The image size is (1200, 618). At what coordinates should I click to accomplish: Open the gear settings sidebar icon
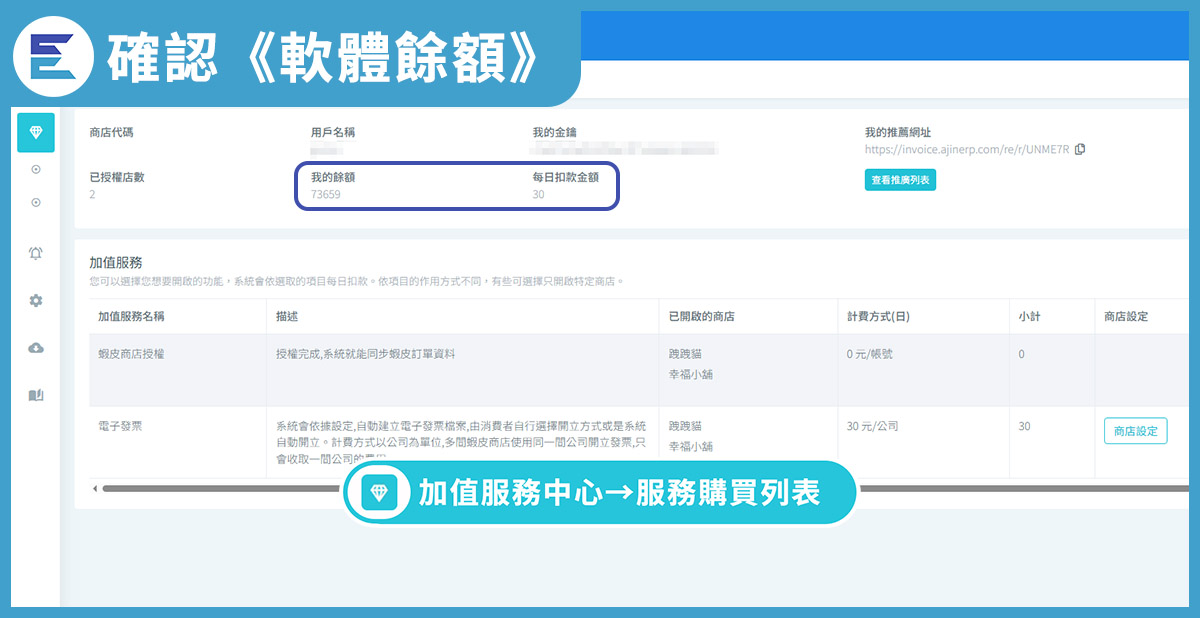pos(36,300)
